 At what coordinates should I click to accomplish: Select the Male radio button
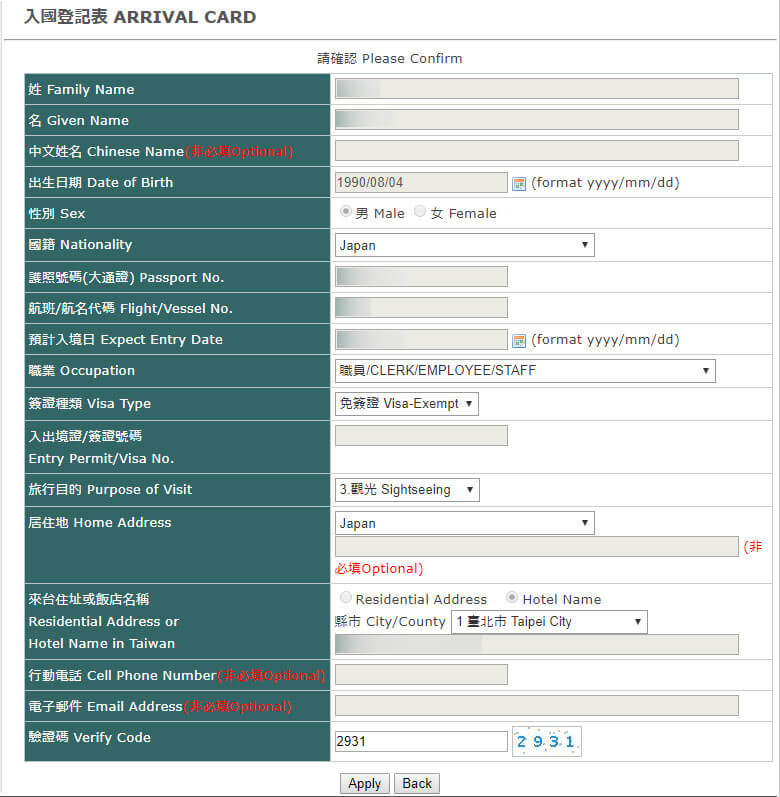click(x=346, y=211)
